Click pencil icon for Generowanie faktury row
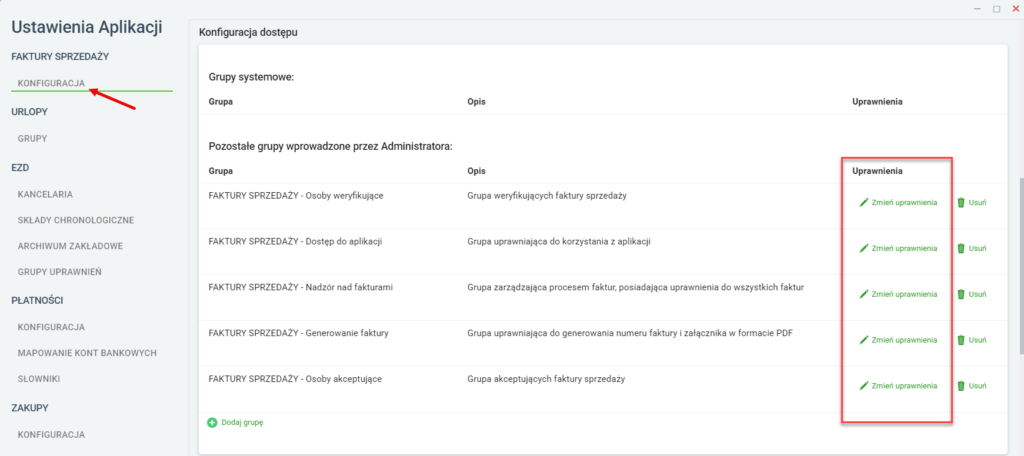The image size is (1024, 456). coord(864,340)
